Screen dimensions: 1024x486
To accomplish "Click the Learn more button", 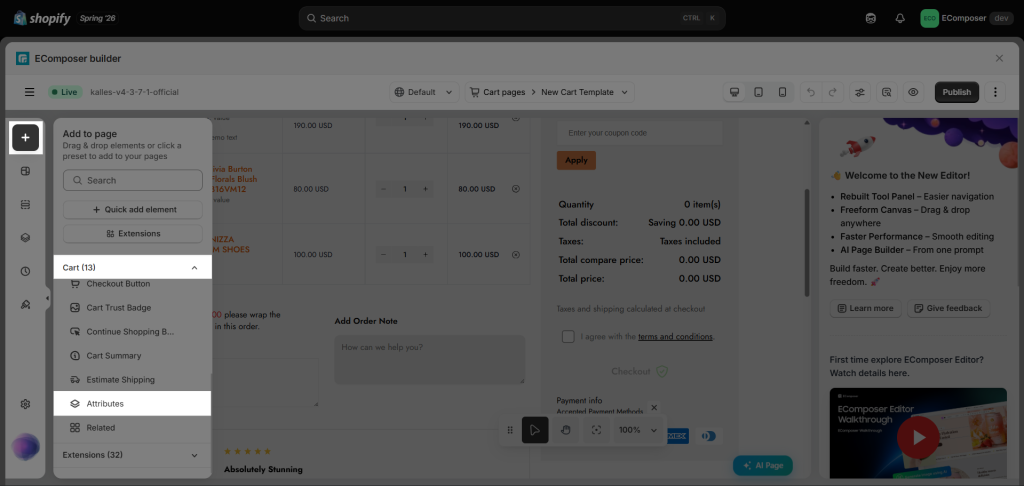I will [865, 308].
